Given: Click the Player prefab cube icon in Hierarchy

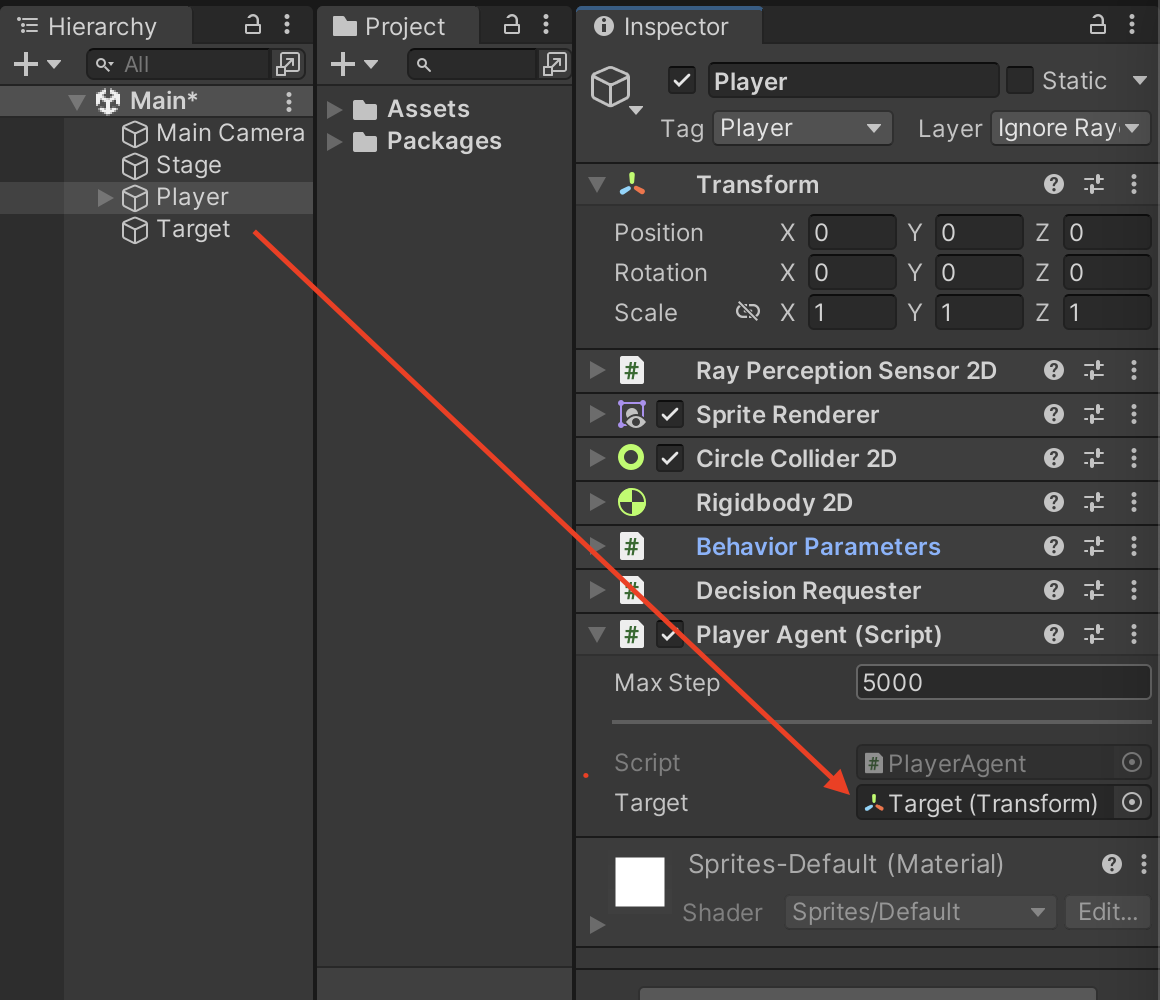Looking at the screenshot, I should click(x=134, y=197).
